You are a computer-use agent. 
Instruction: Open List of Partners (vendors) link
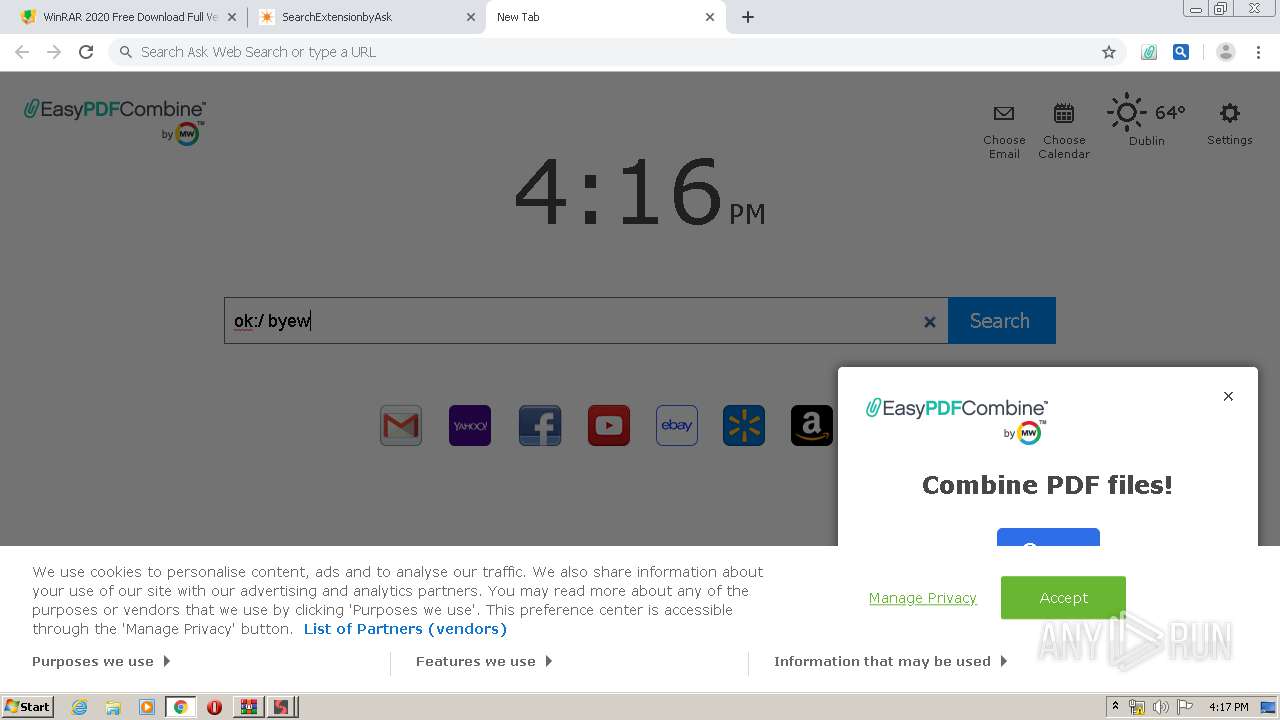[405, 629]
